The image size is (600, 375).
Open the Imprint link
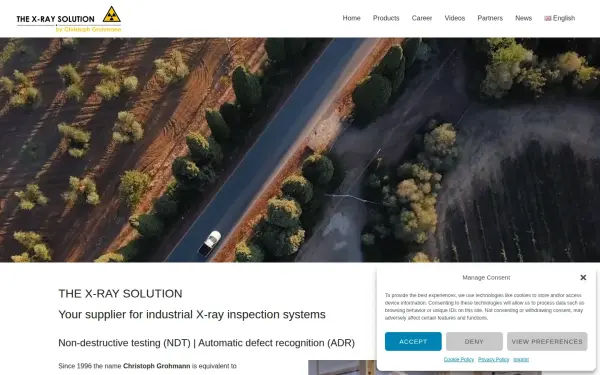pos(521,359)
